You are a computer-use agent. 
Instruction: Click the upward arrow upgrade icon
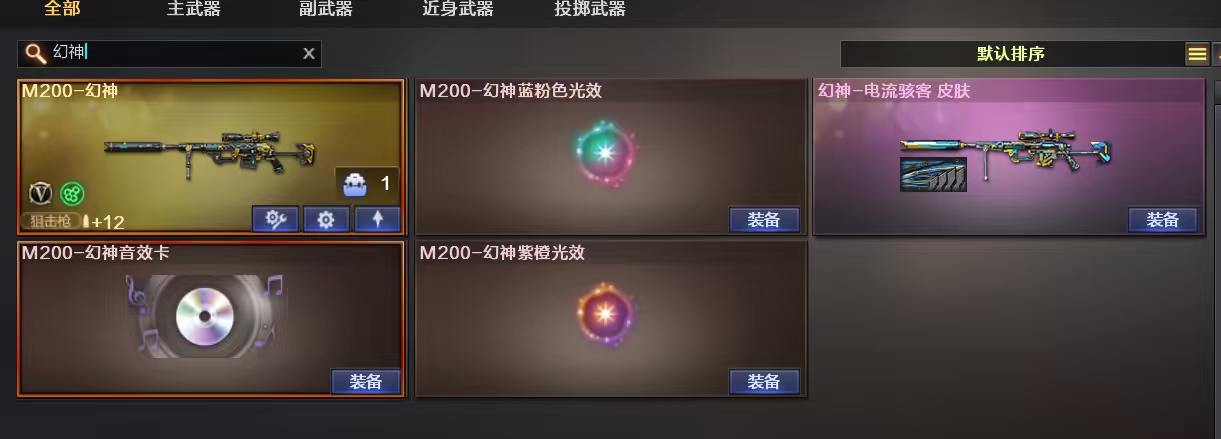(377, 219)
